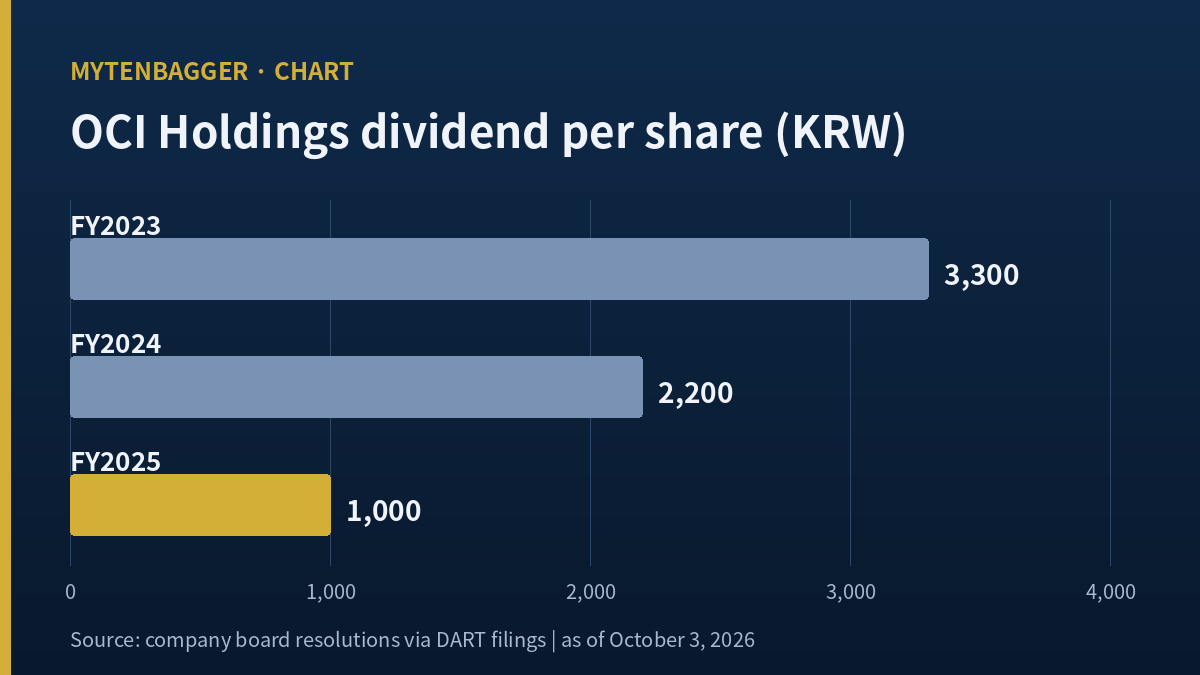Click the x-axis tick label "2,000"

[590, 592]
